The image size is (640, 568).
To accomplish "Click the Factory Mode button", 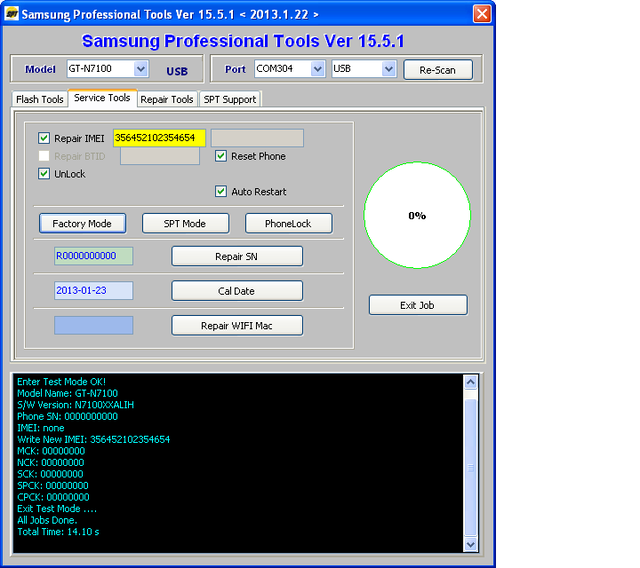I will coord(82,224).
